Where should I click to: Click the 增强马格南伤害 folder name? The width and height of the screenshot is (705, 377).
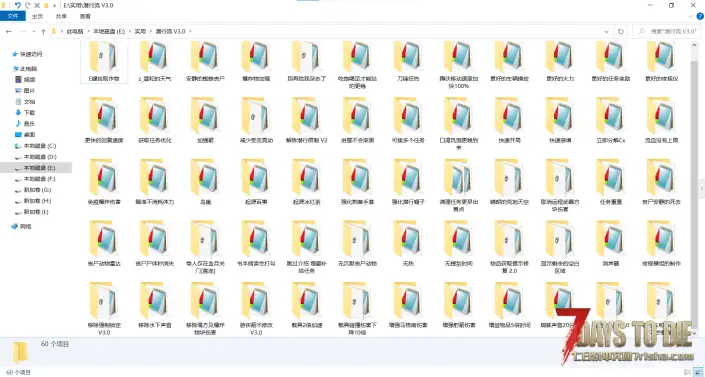[x=408, y=325]
